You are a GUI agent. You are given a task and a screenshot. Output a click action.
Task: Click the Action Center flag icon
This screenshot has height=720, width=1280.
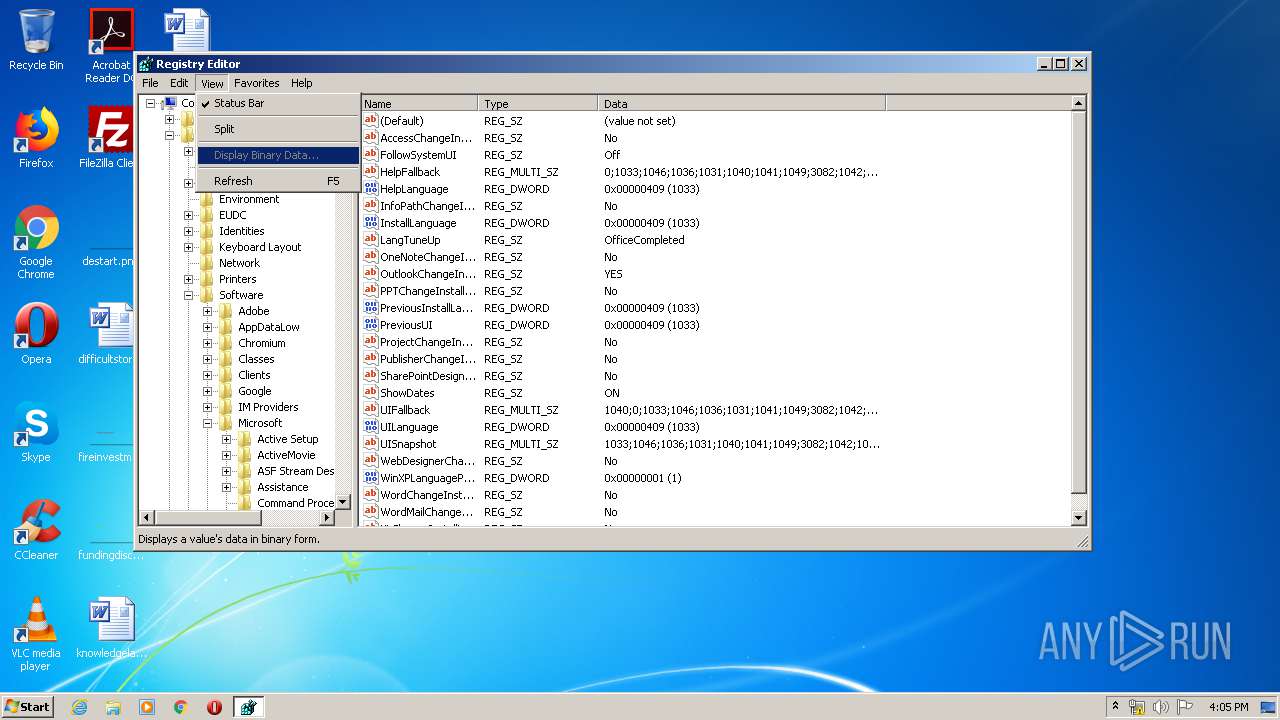[x=1185, y=707]
